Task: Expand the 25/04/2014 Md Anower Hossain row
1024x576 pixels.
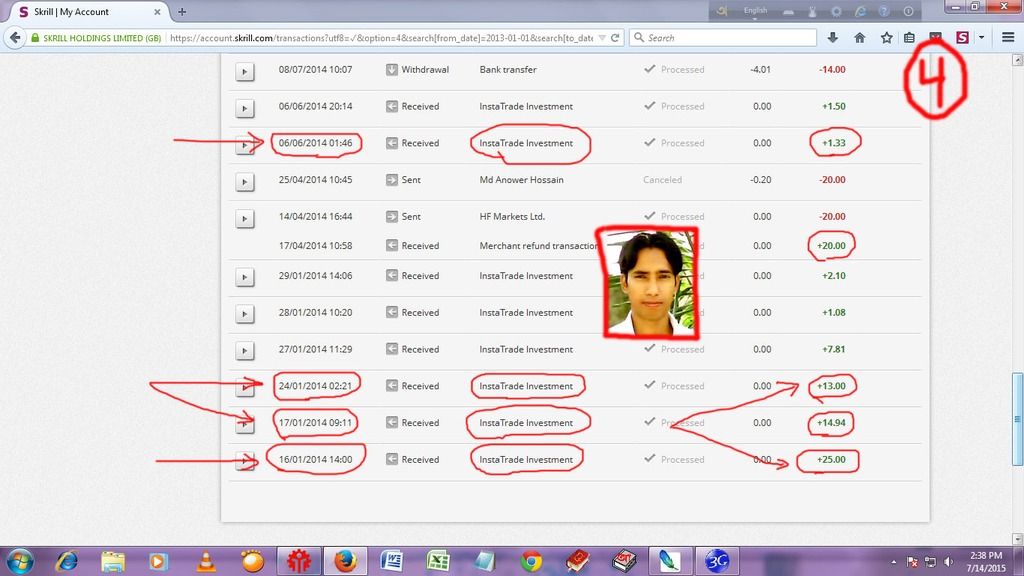Action: tap(244, 182)
